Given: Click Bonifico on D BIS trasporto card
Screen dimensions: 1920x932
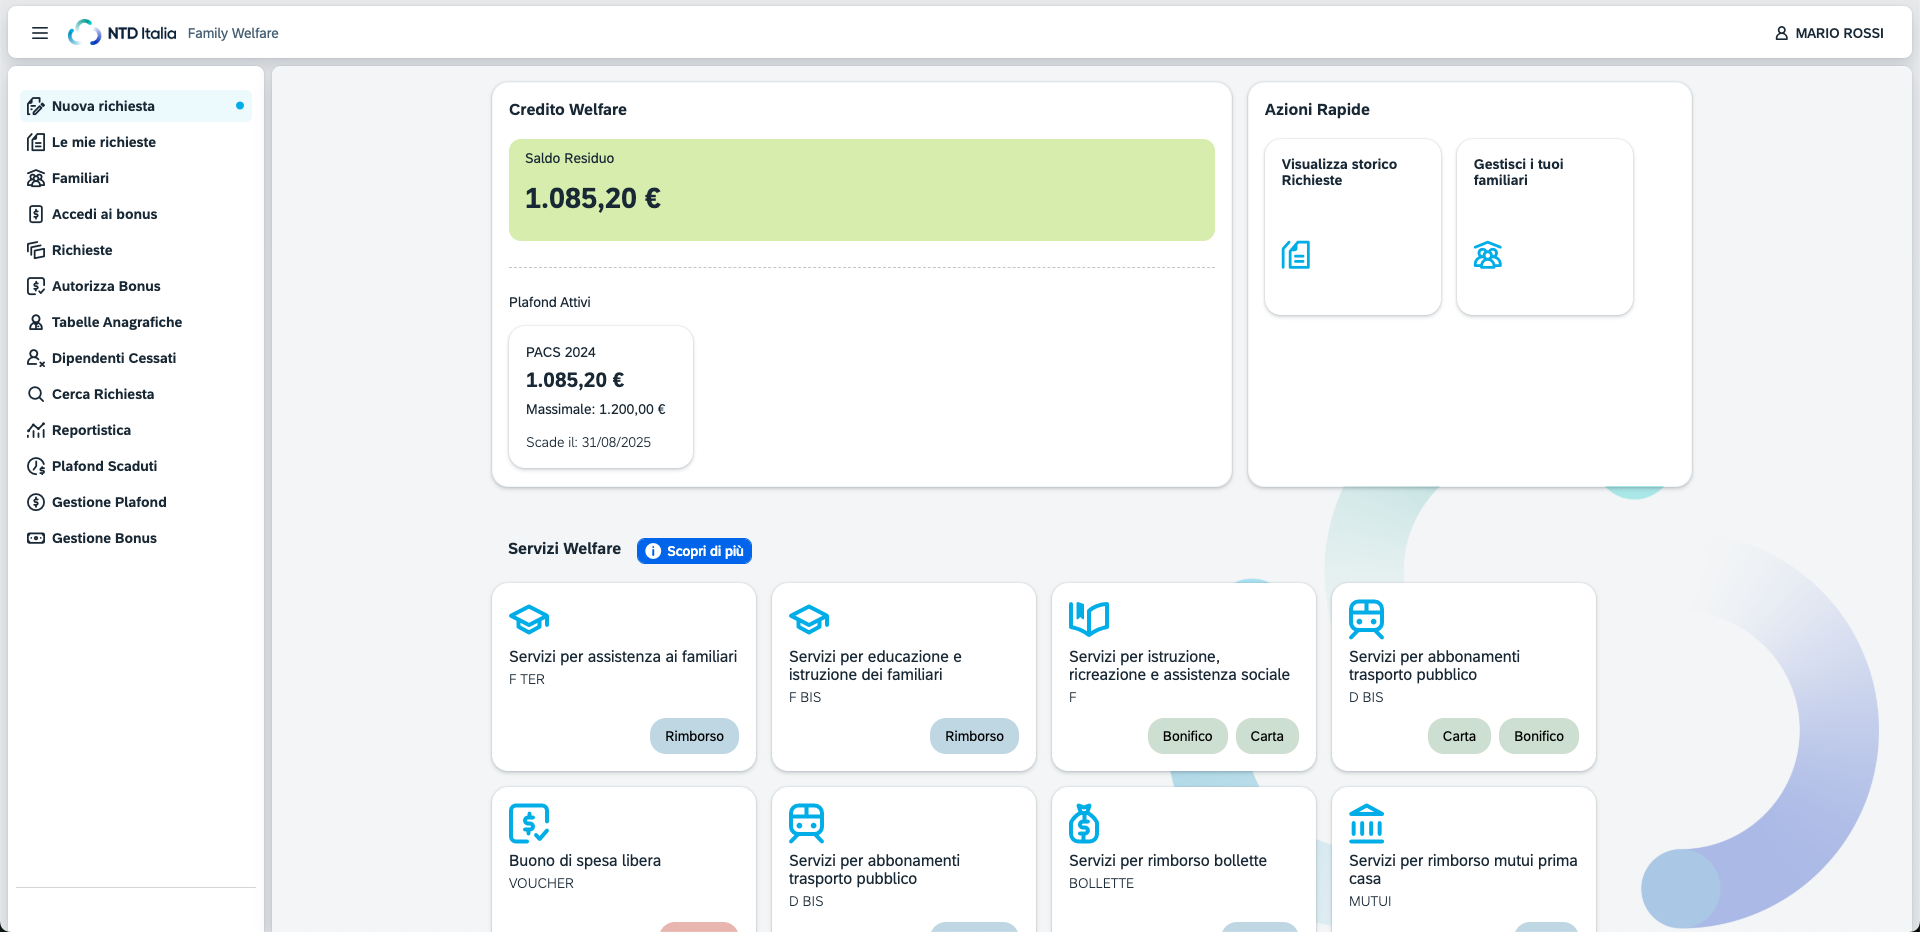Looking at the screenshot, I should tap(1538, 736).
